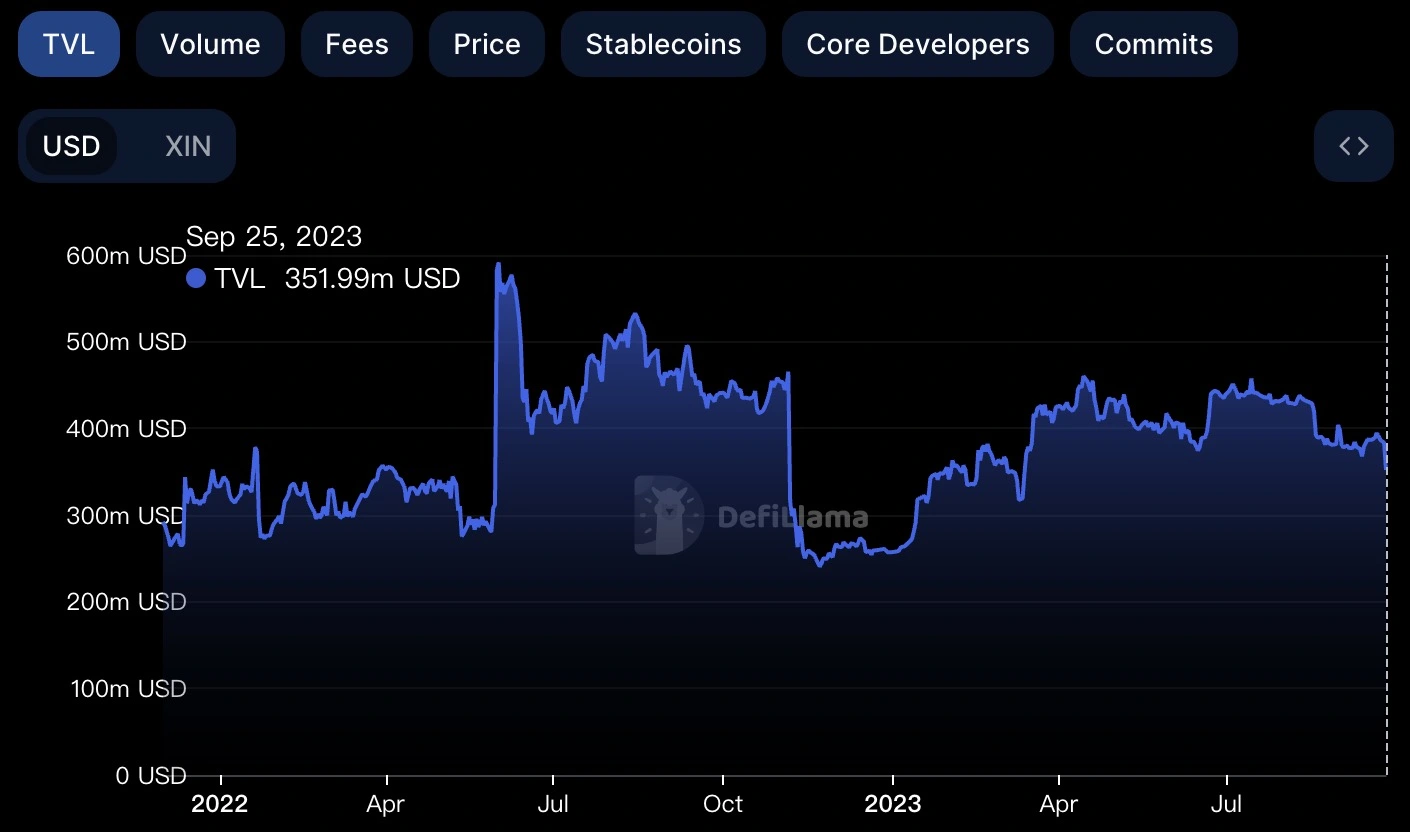Switch currency toggle to XIN
This screenshot has height=832, width=1410.
pos(188,146)
